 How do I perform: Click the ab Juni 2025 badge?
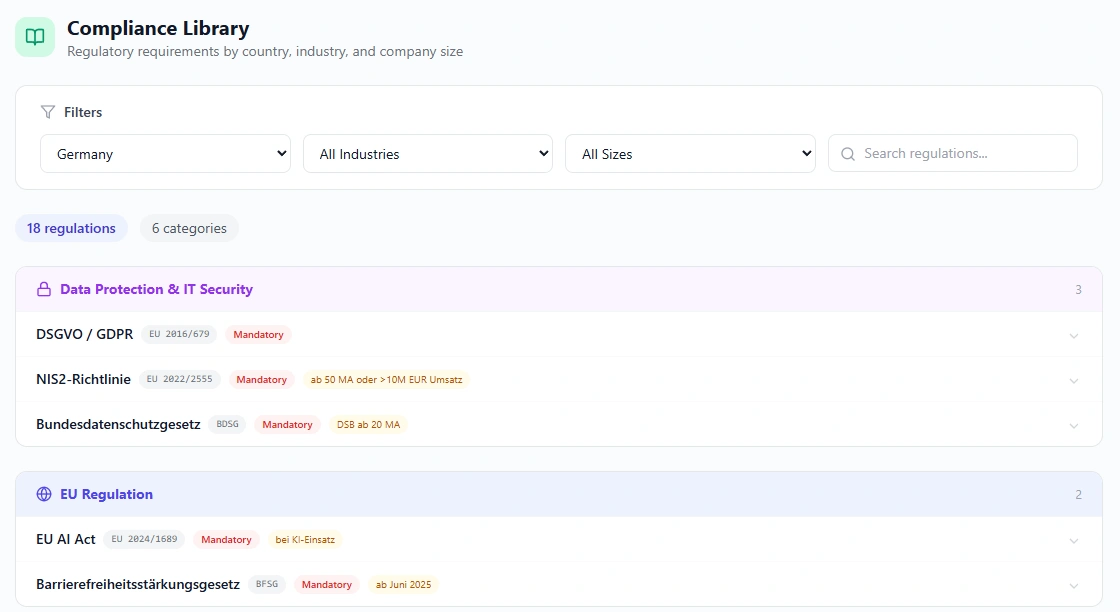point(404,584)
